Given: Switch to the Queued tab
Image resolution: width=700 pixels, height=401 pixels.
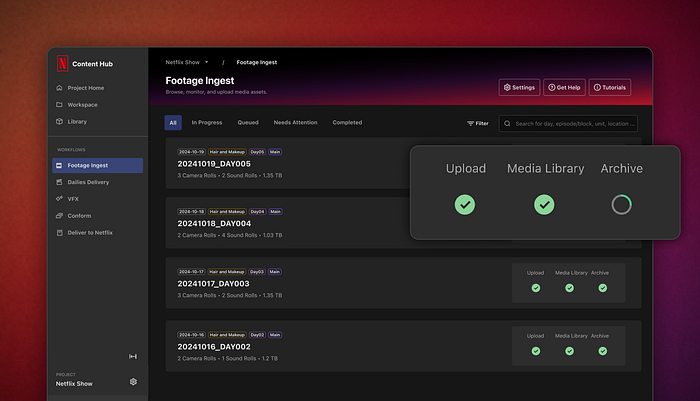Looking at the screenshot, I should point(248,122).
